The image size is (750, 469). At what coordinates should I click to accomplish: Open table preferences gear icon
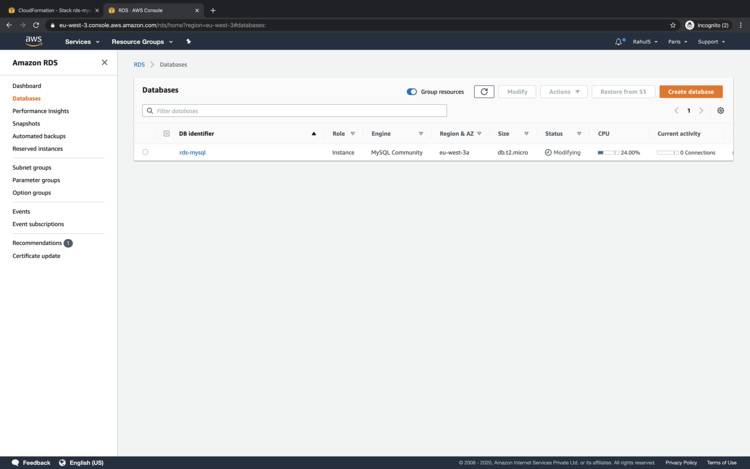(720, 111)
